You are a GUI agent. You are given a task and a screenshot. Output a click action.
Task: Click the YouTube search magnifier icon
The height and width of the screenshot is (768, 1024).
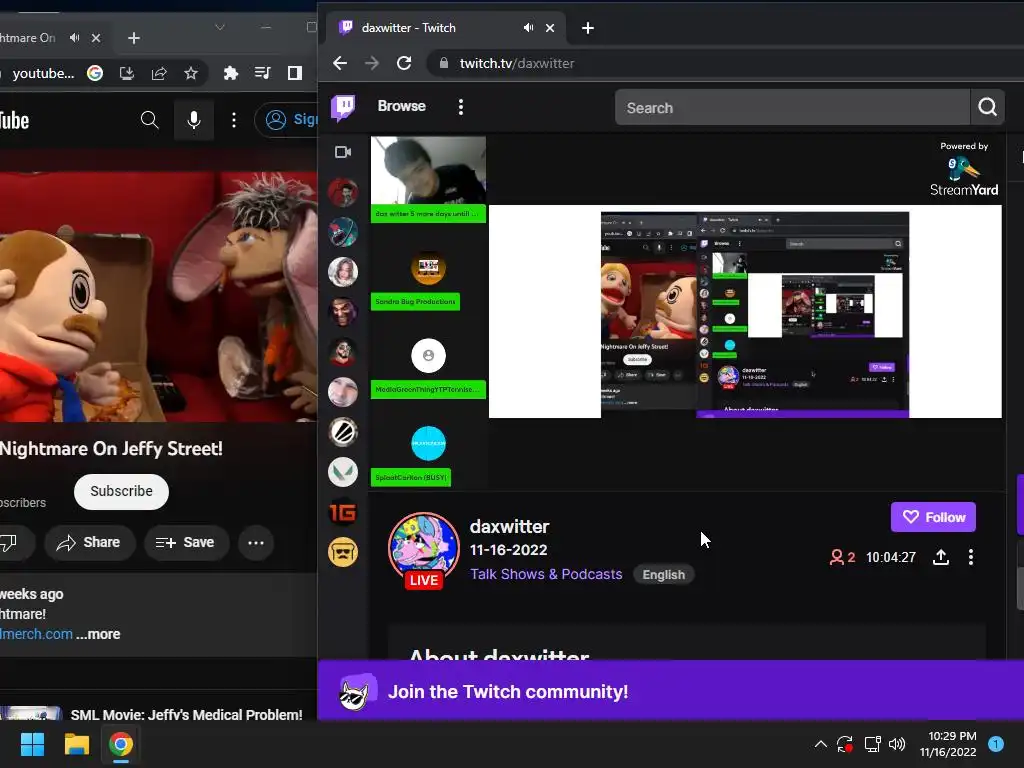pyautogui.click(x=150, y=120)
